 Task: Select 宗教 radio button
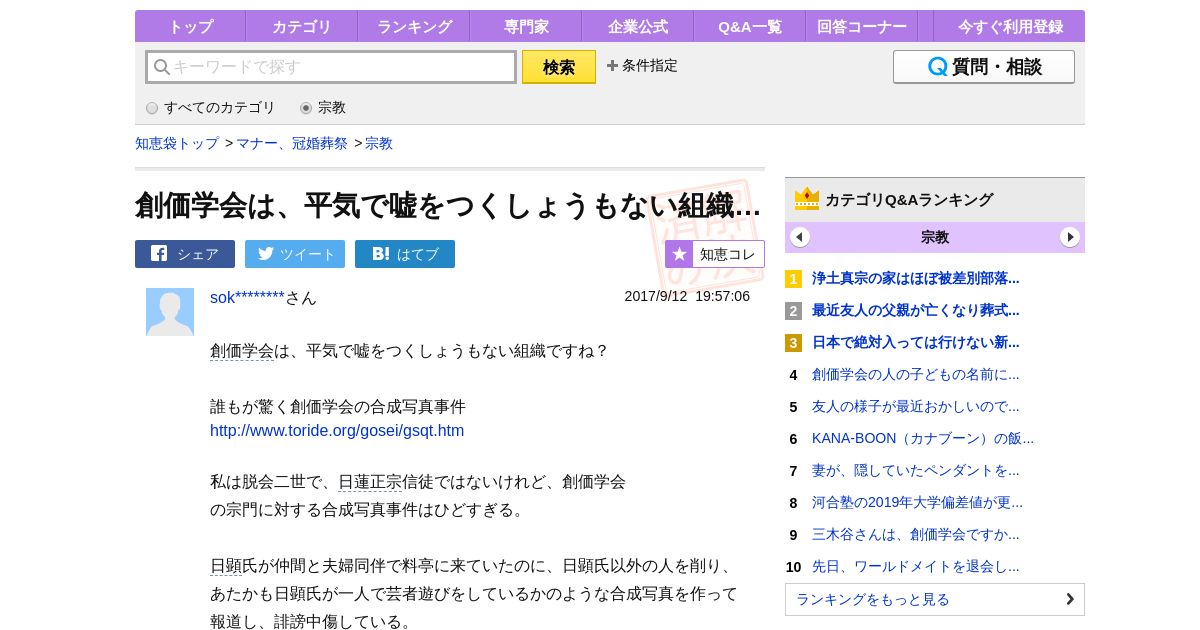tap(306, 108)
